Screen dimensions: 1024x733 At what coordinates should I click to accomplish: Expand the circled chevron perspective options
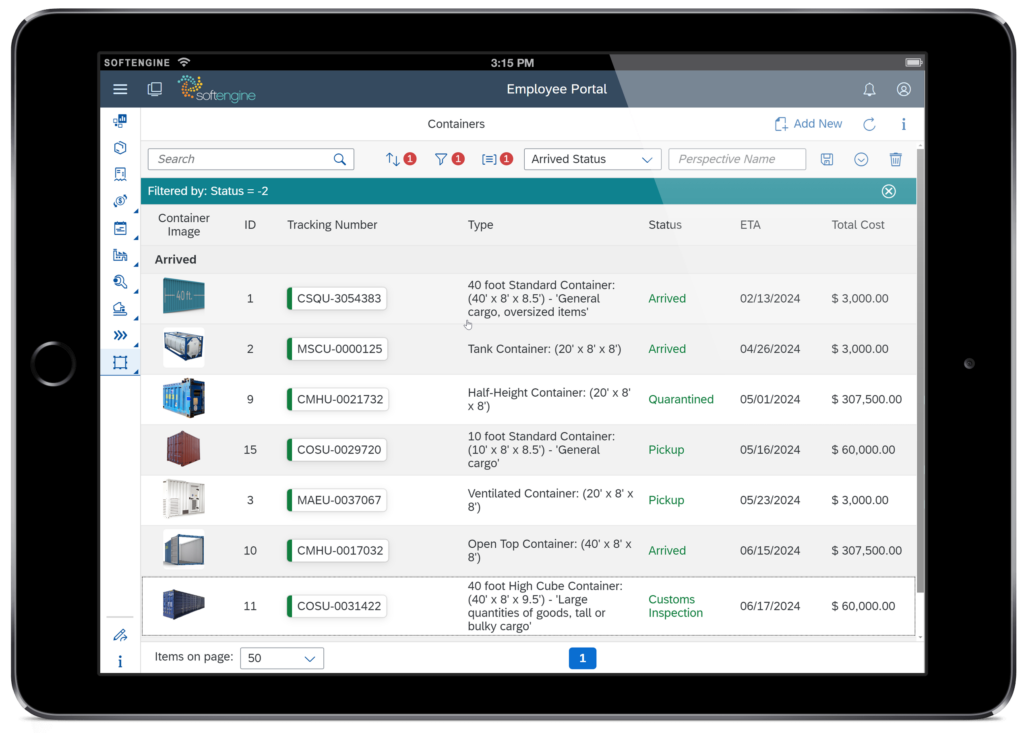861,159
